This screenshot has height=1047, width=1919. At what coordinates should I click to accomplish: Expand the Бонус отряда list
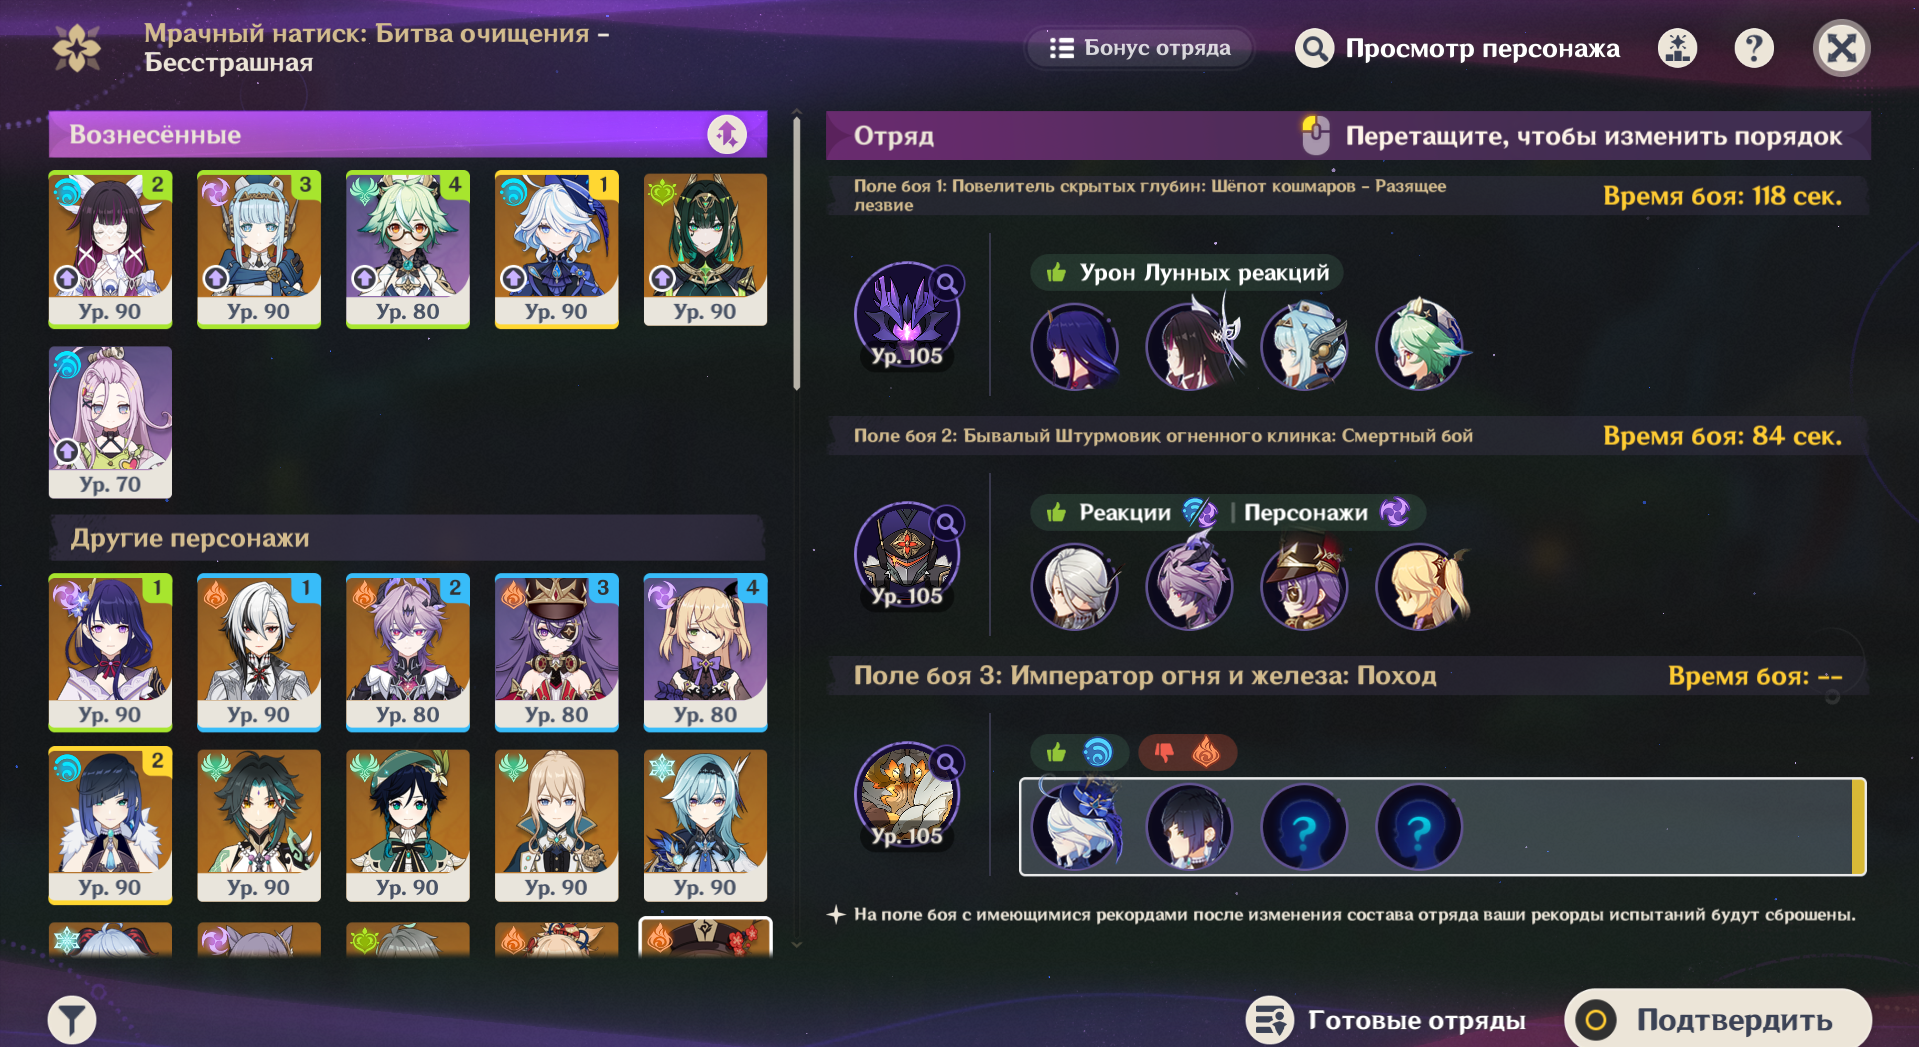pos(1140,48)
